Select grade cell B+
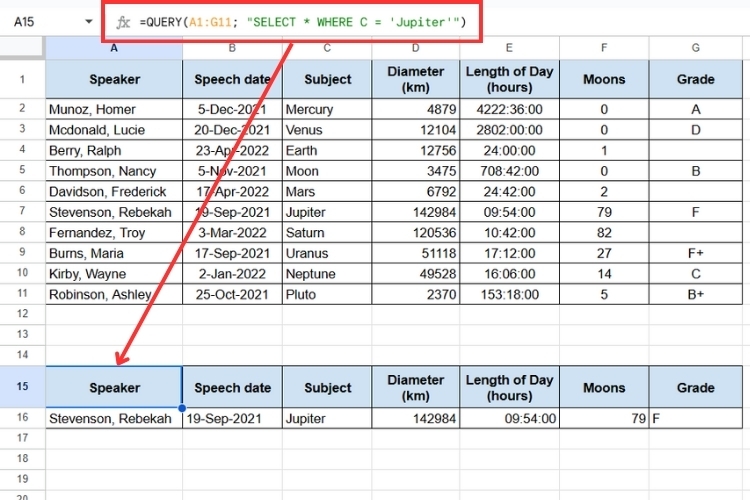The image size is (750, 500). (x=696, y=294)
